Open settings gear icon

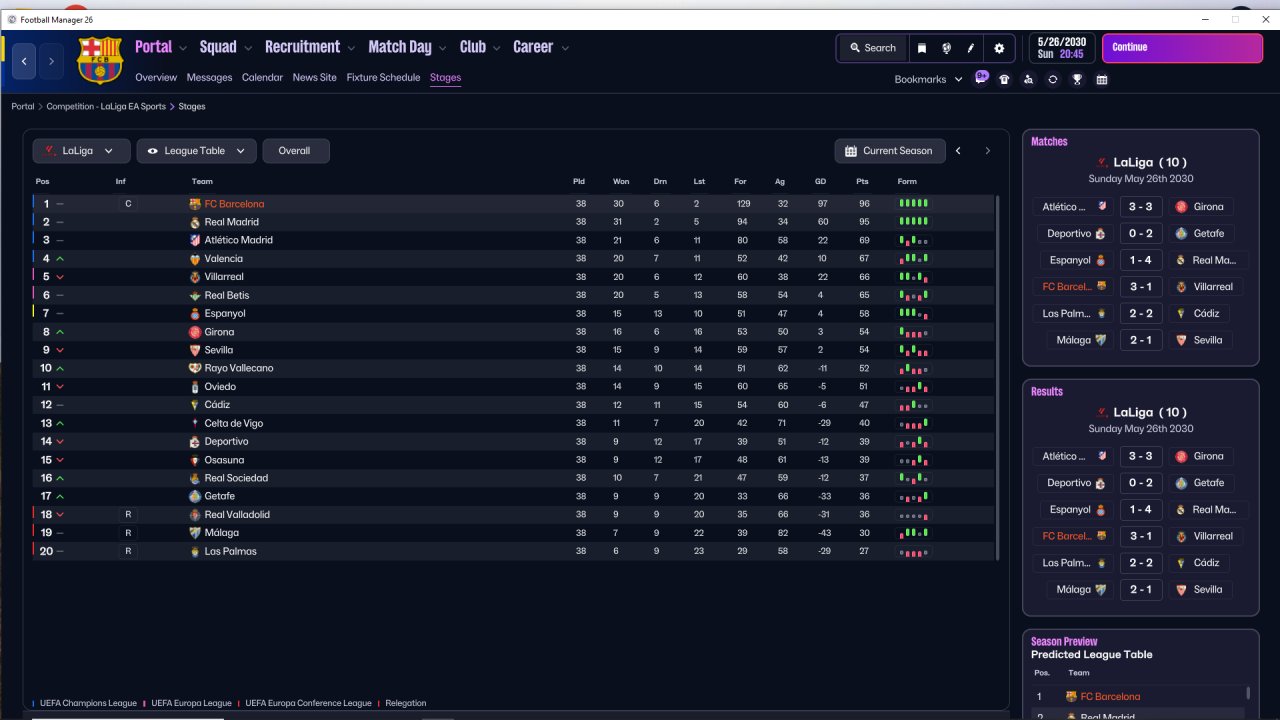click(x=999, y=48)
